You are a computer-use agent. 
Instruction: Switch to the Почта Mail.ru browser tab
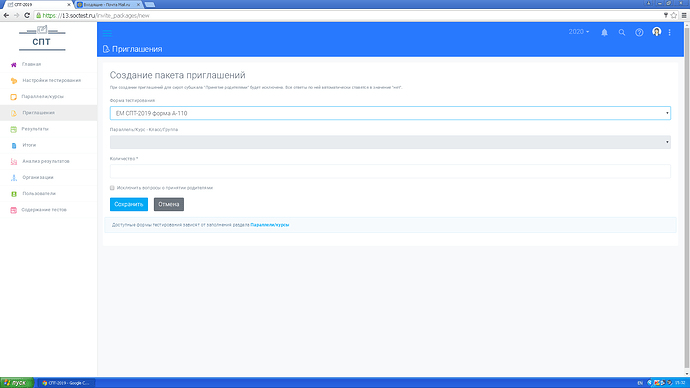point(108,4)
